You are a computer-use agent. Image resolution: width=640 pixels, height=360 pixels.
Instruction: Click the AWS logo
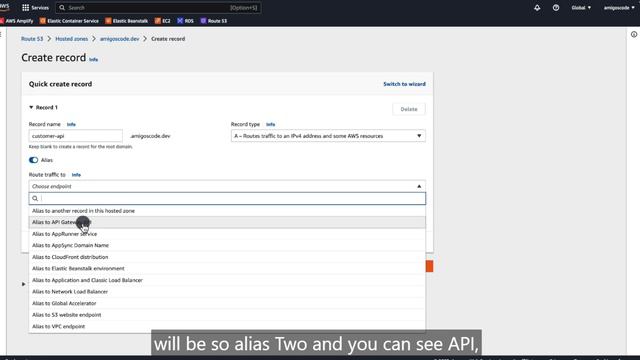[x=5, y=7]
